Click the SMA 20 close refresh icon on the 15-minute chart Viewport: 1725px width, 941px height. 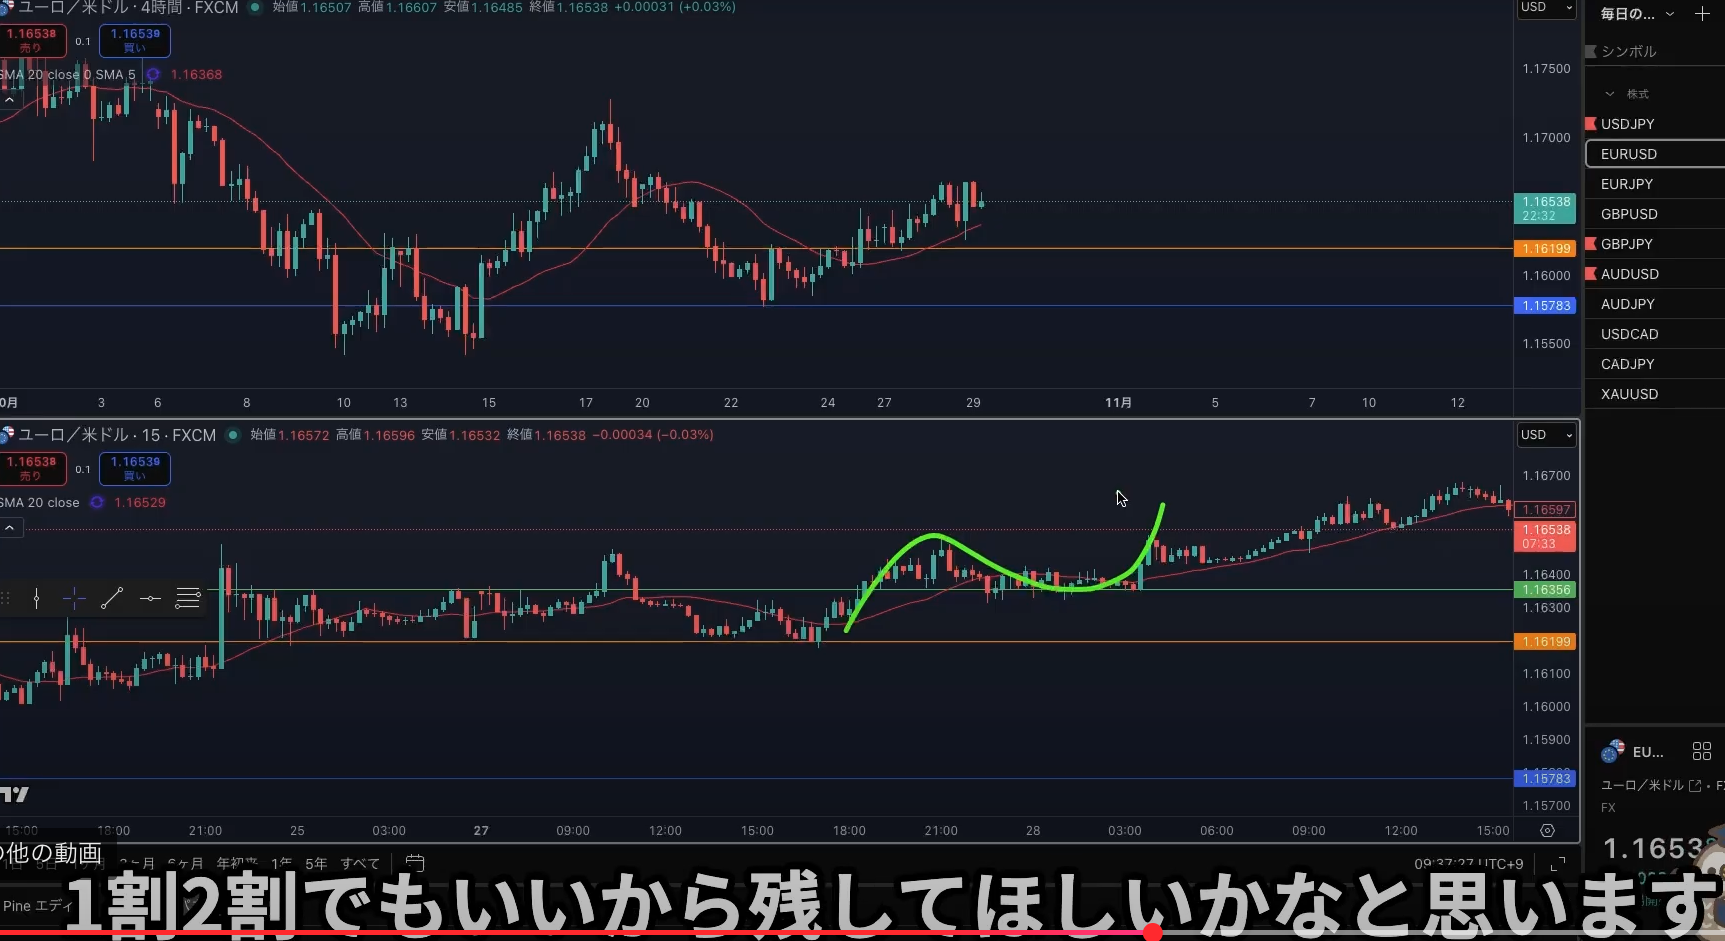pos(97,502)
